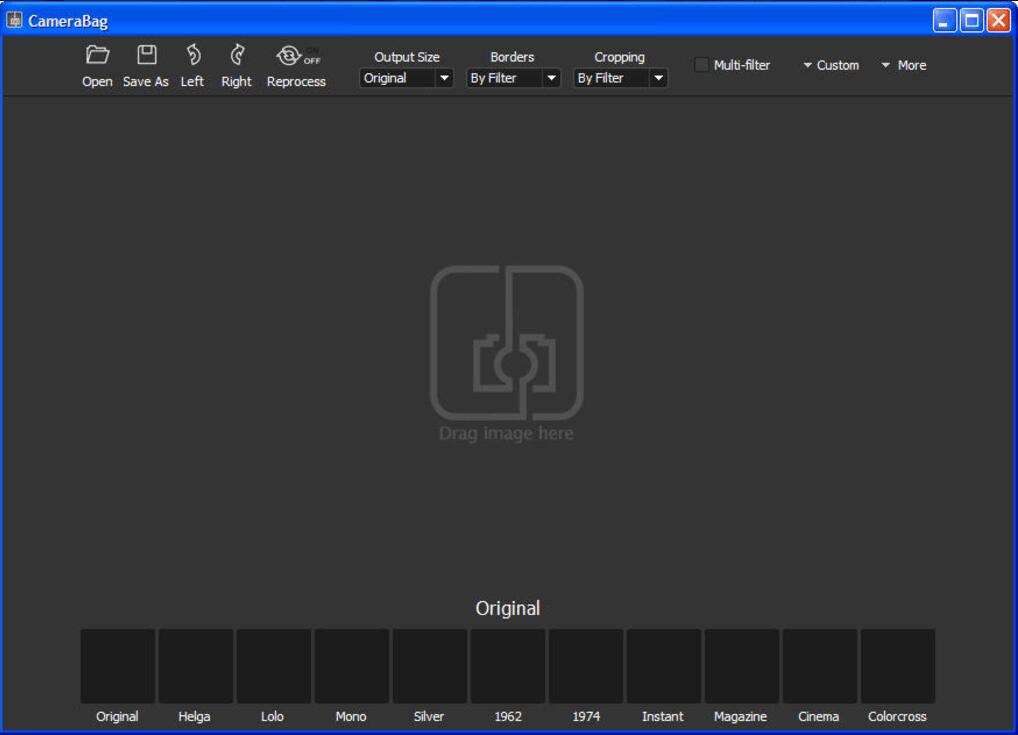1018x735 pixels.
Task: Select the 1962 filter thumbnail
Action: tap(508, 666)
